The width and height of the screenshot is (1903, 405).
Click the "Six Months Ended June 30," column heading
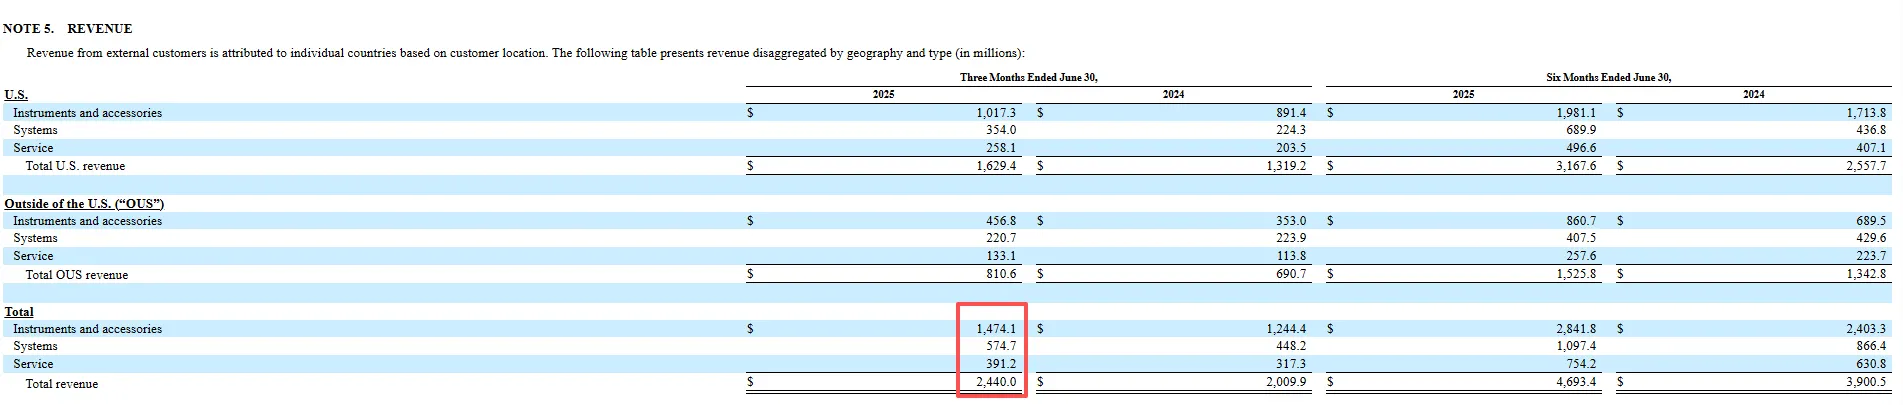click(1608, 77)
